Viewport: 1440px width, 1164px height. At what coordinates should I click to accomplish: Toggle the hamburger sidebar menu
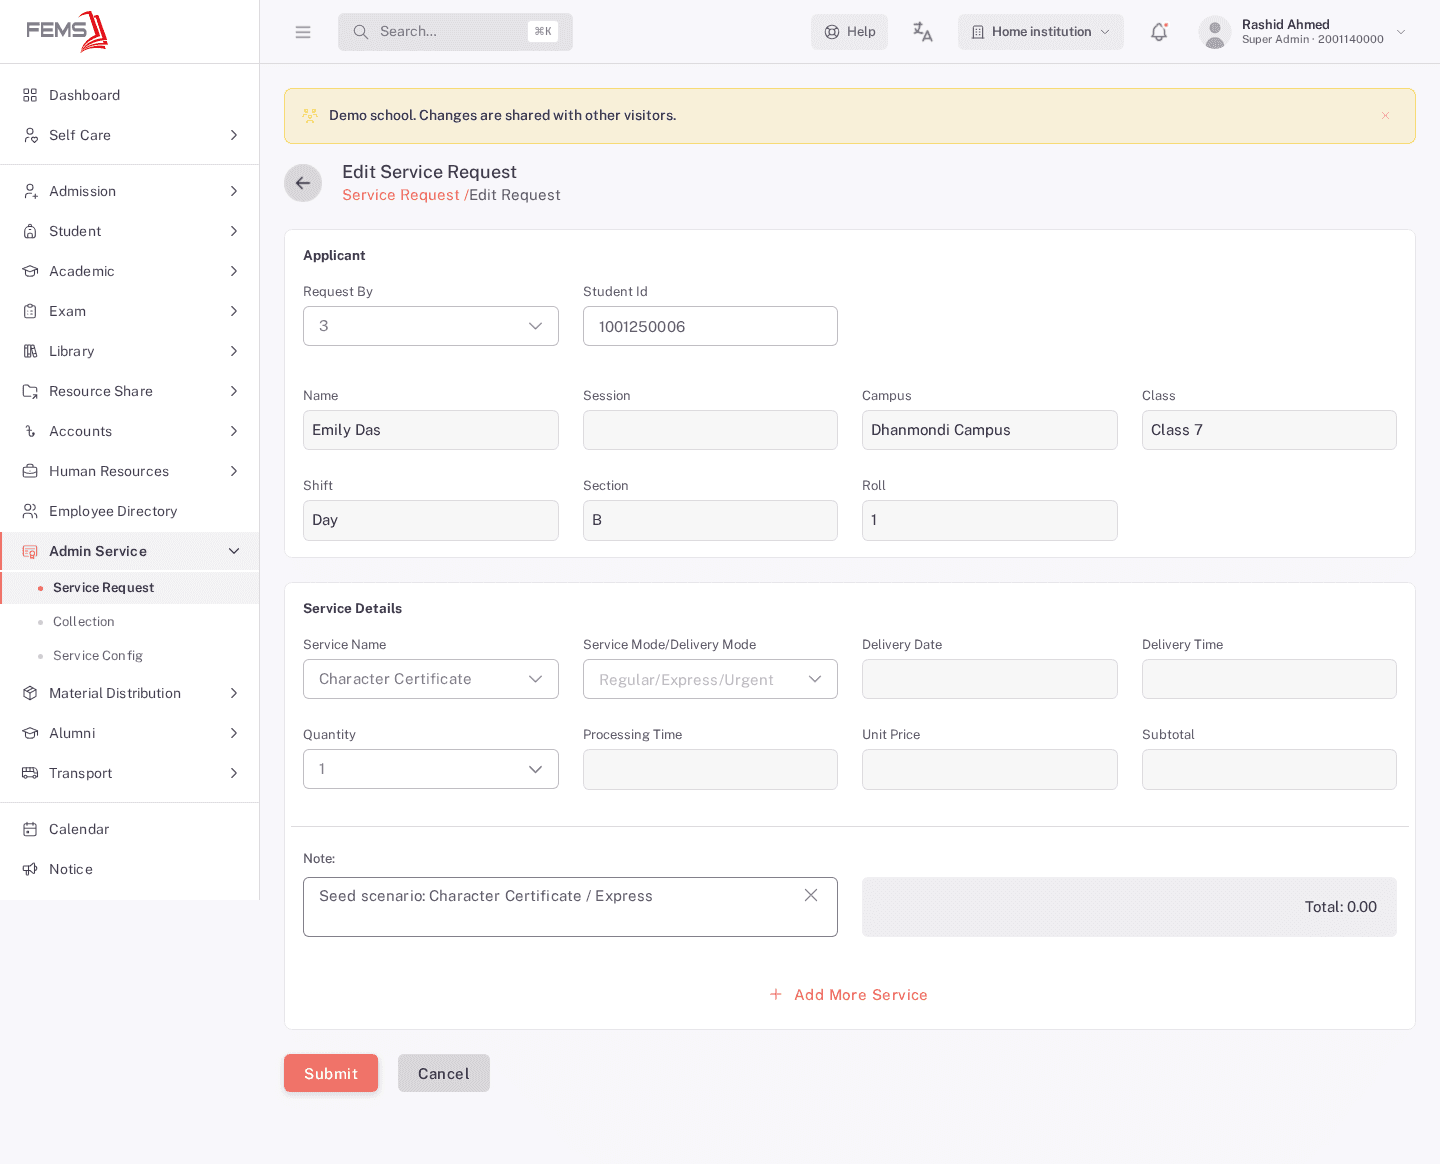[303, 32]
